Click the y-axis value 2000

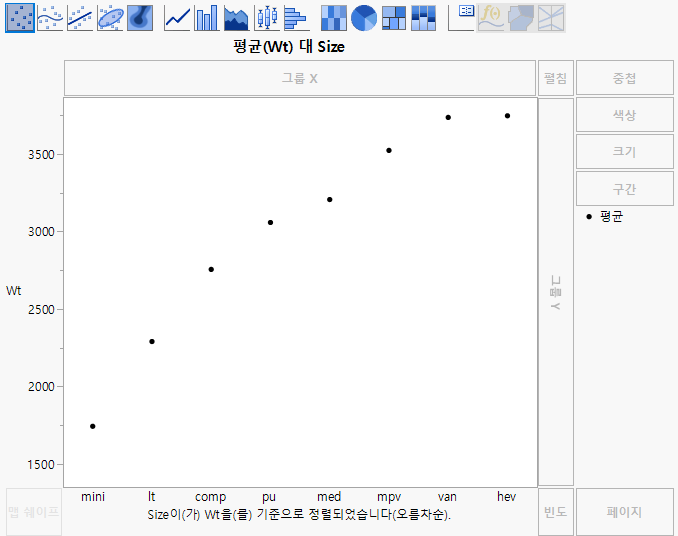(x=42, y=386)
